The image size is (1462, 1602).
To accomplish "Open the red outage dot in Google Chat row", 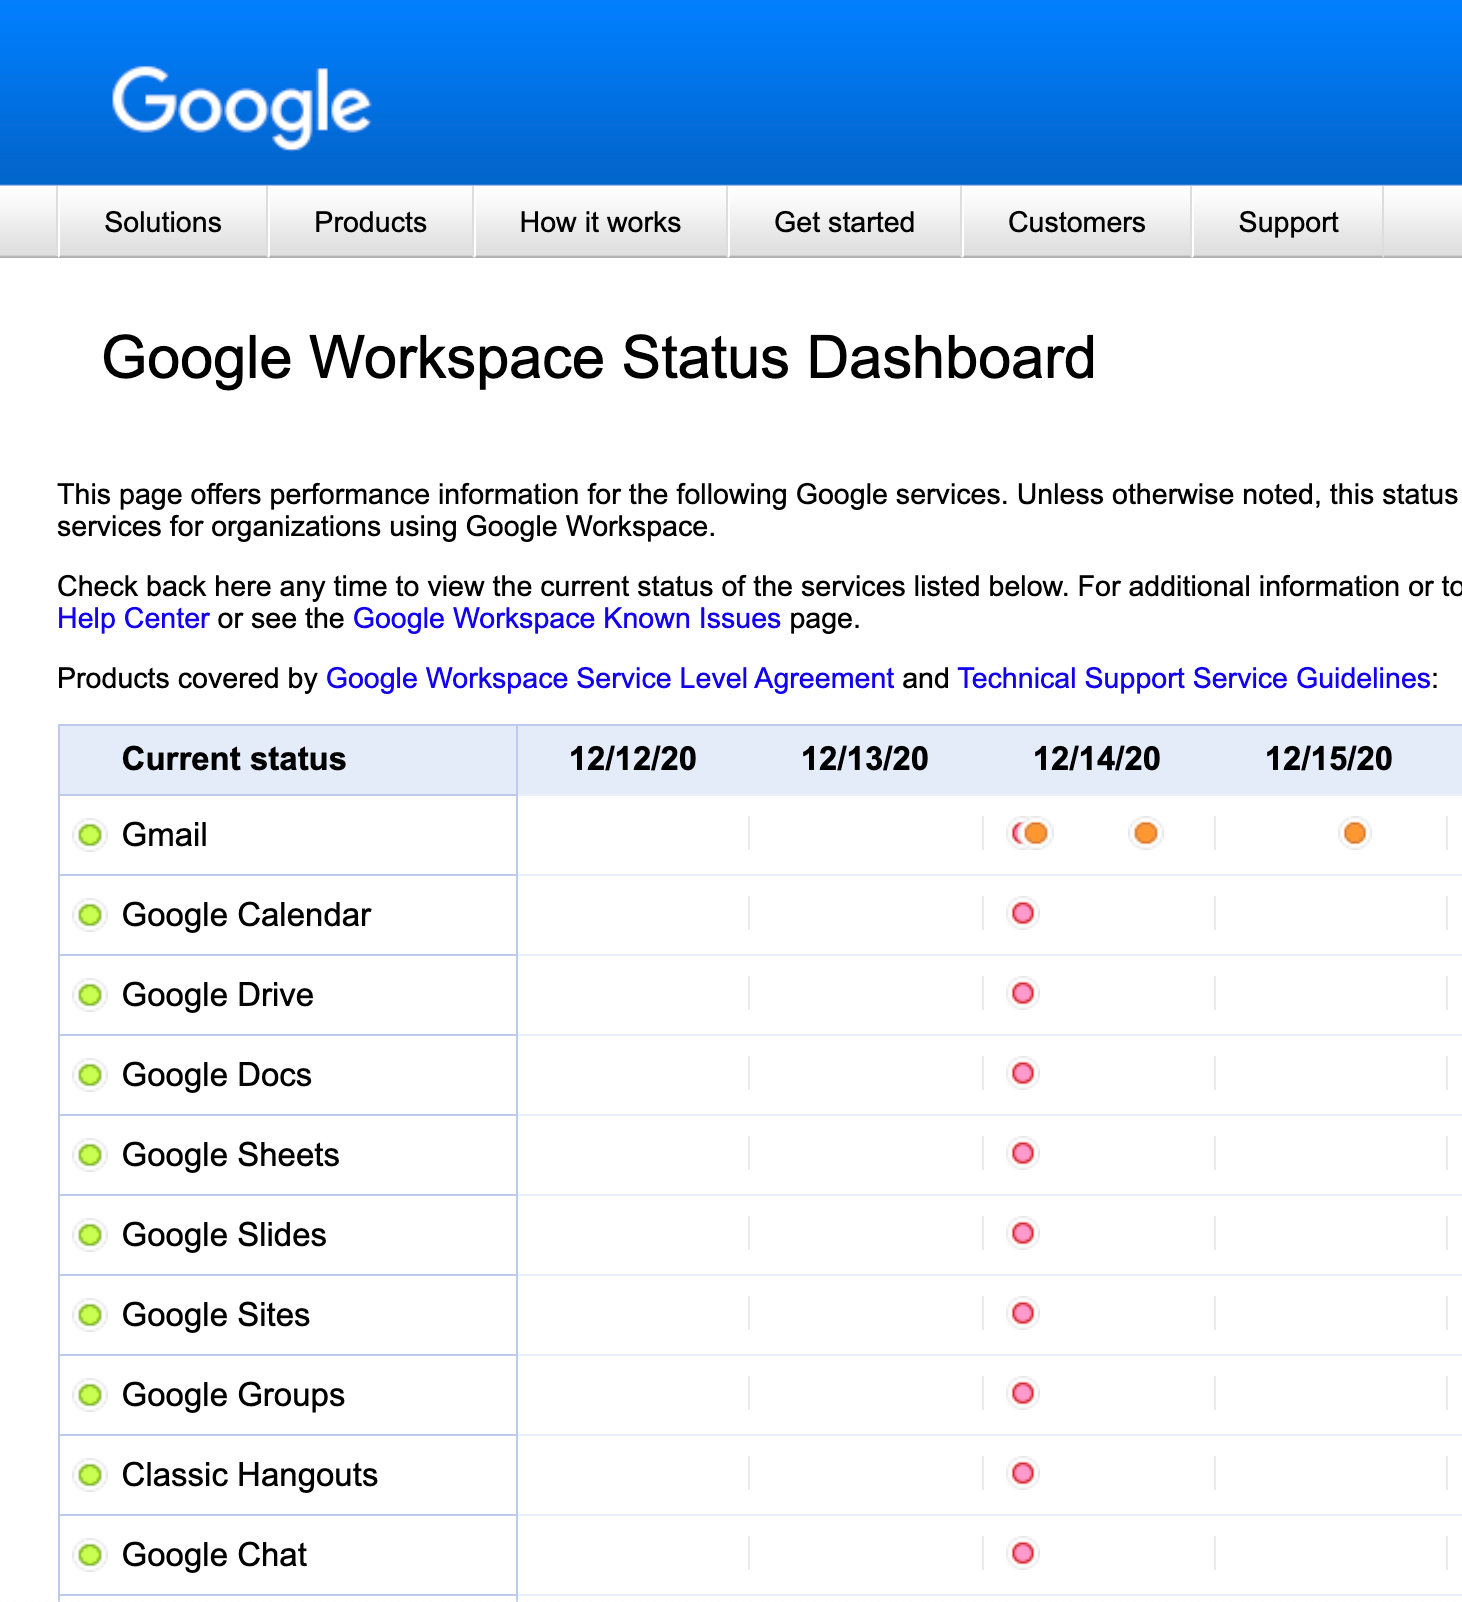I will coord(1023,1553).
